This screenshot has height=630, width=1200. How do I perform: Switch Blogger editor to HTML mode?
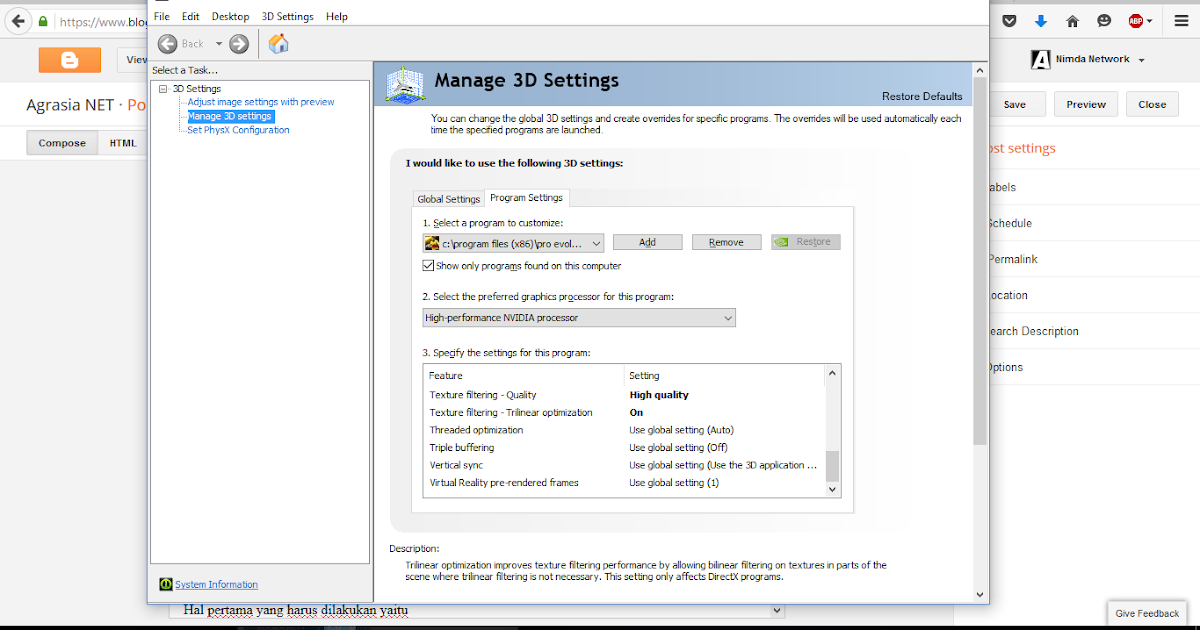click(x=123, y=143)
